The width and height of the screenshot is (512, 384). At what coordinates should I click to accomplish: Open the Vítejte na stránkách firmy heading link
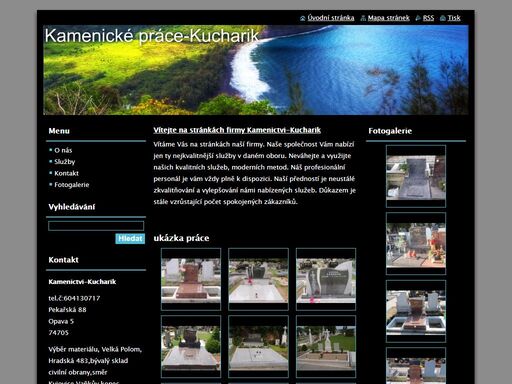coord(237,130)
